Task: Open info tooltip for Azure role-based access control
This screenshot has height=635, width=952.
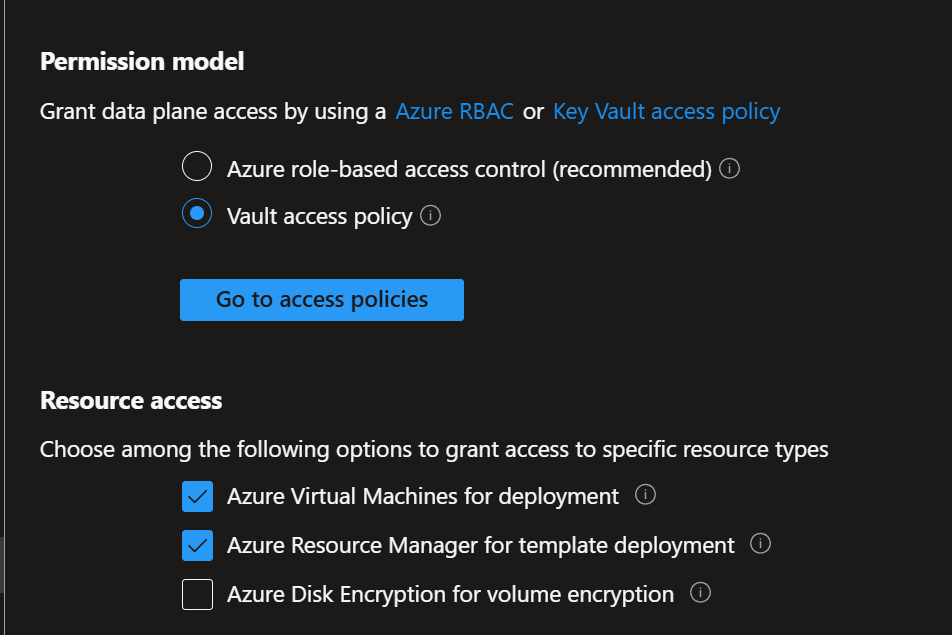Action: [x=730, y=168]
